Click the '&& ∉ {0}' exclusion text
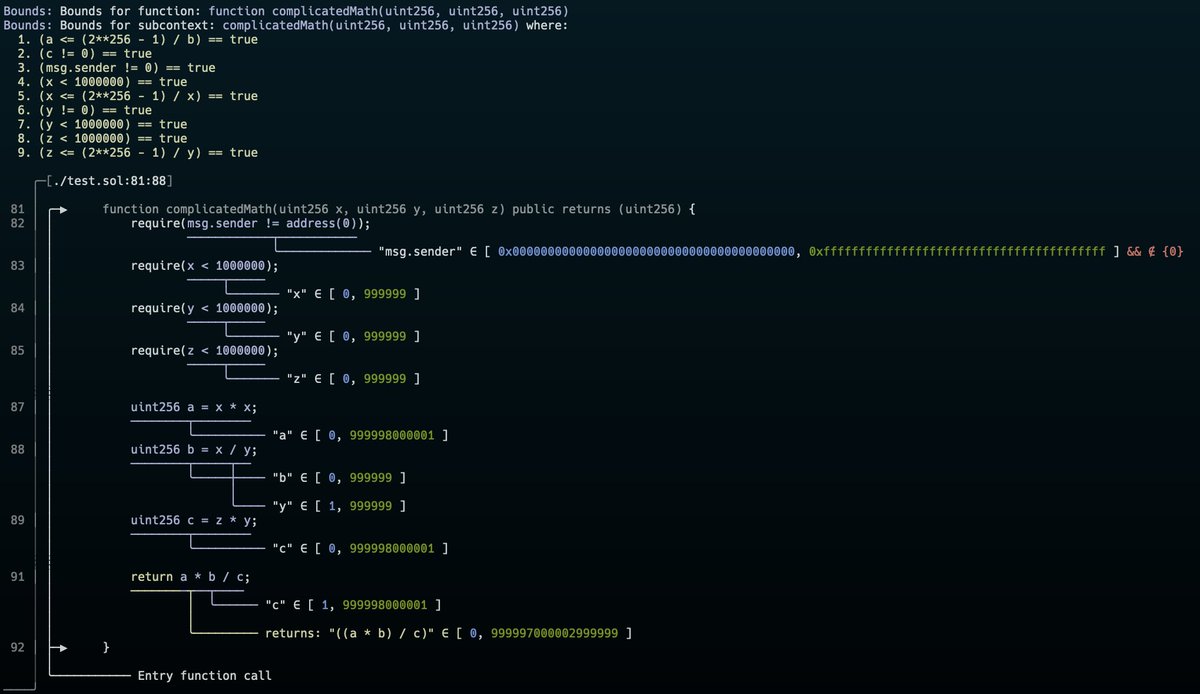The width and height of the screenshot is (1200, 694). (1155, 252)
